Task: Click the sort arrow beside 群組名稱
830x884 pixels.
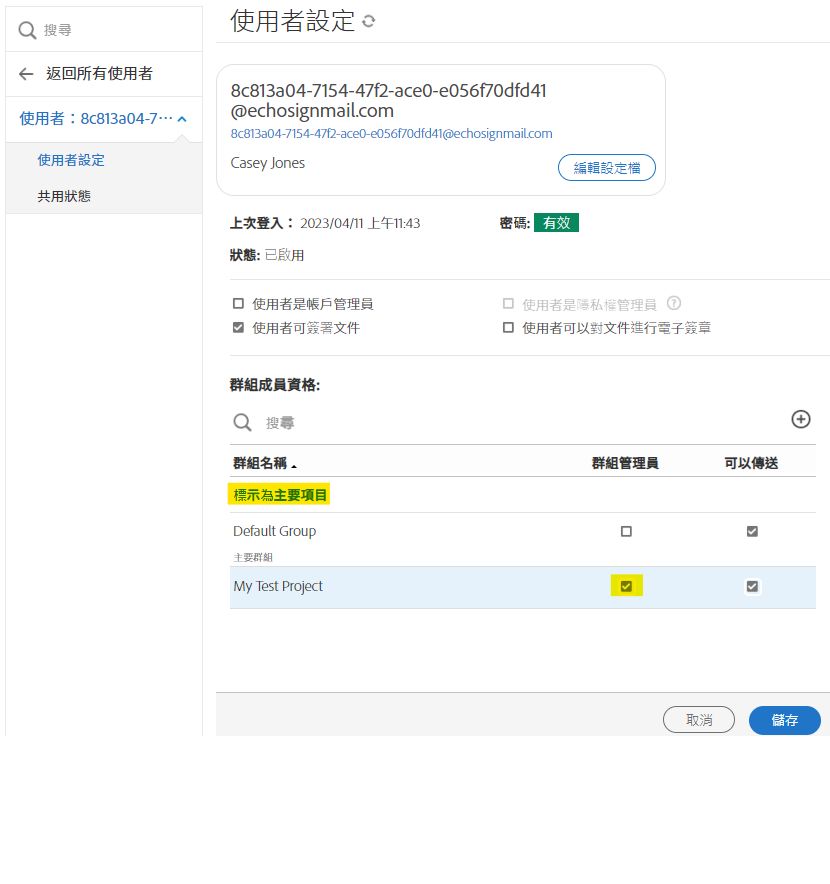Action: (x=294, y=466)
